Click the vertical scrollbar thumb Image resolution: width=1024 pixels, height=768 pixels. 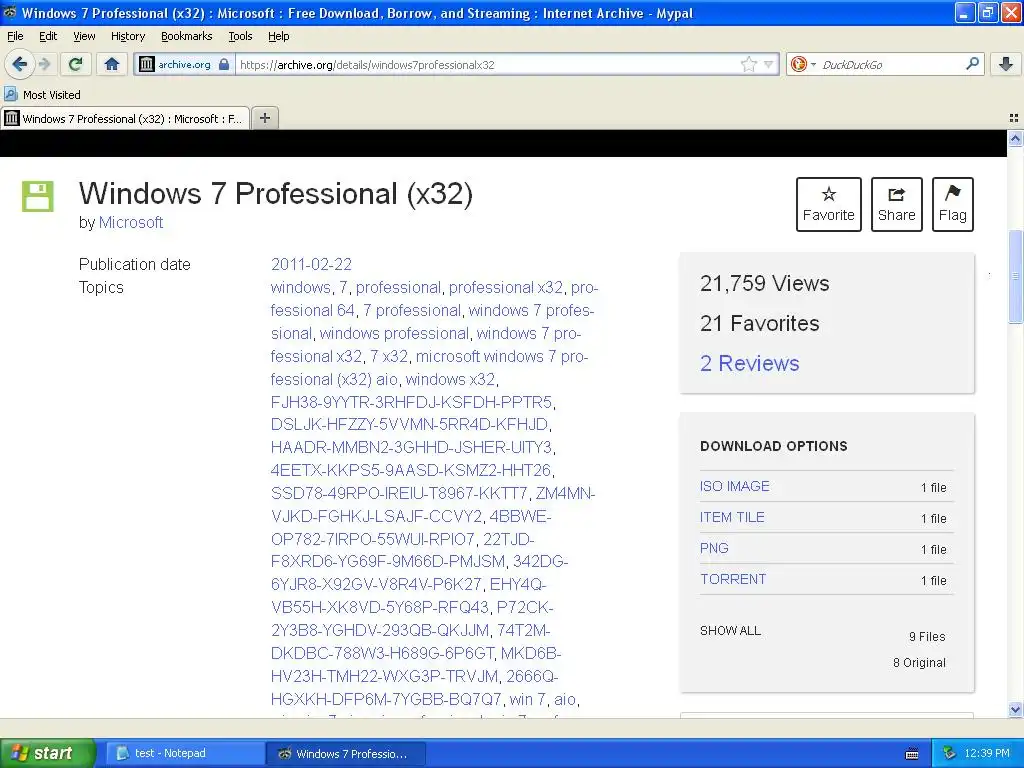pyautogui.click(x=1015, y=276)
